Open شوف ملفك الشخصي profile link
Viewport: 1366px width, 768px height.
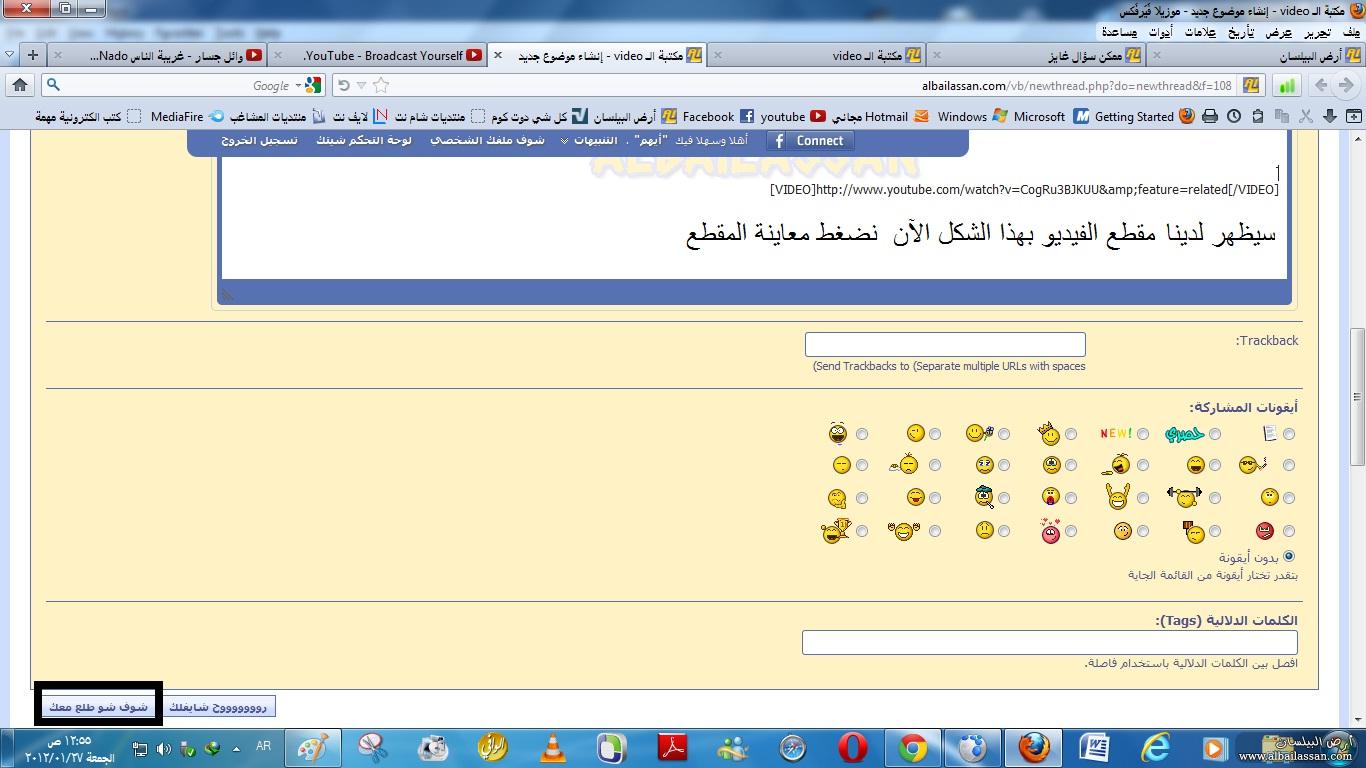(x=487, y=141)
